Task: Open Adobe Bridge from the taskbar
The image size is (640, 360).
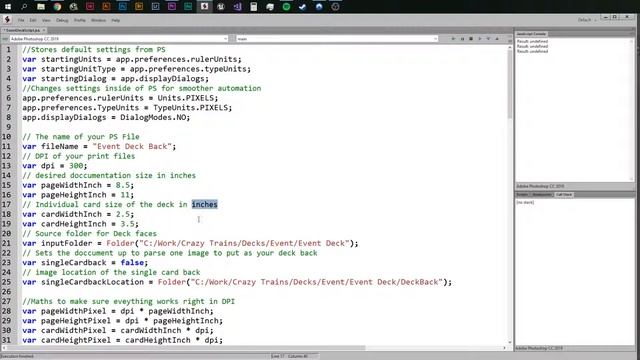Action: pos(139,7)
